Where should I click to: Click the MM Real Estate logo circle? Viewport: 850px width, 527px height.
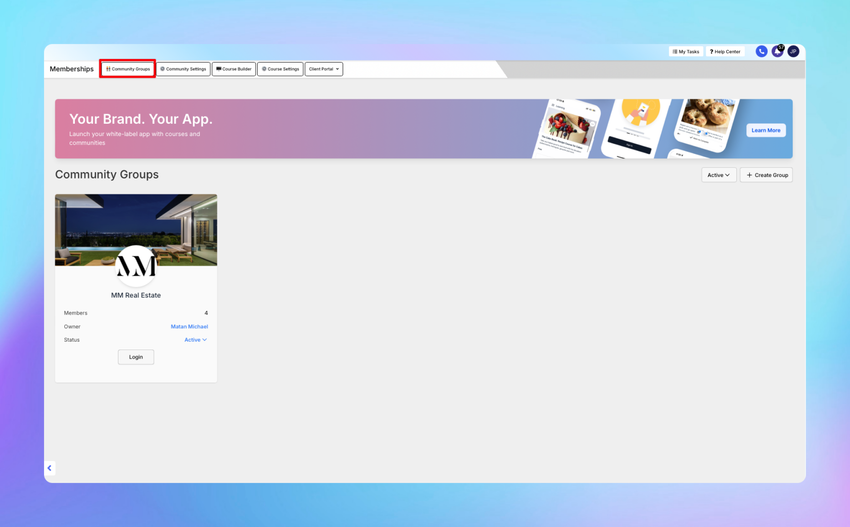136,266
